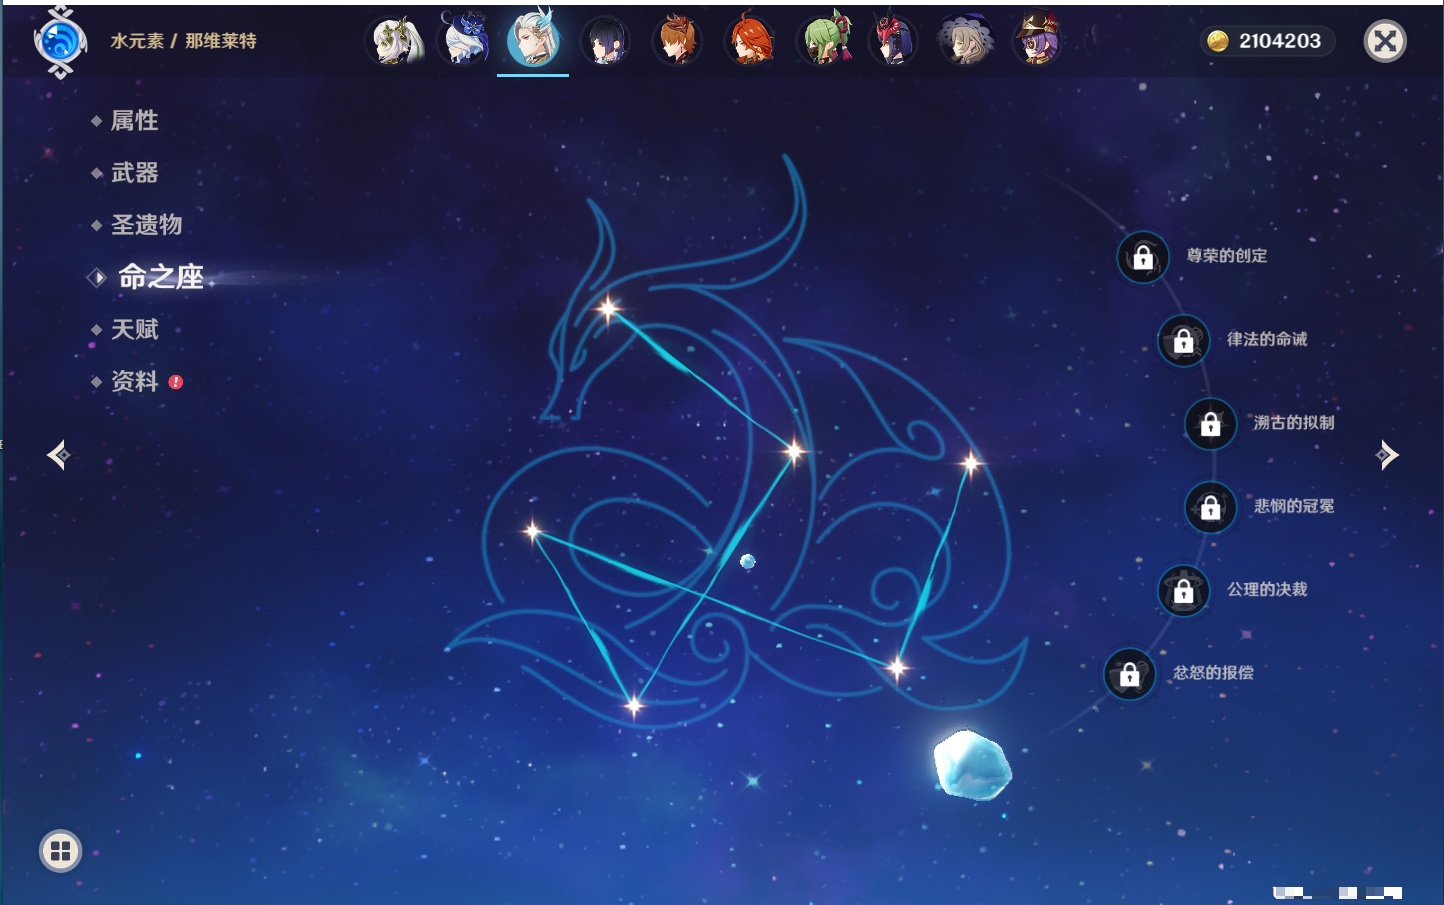Screen dimensions: 1444x905
Task: Open the 资料 profile tab
Action: pos(134,382)
